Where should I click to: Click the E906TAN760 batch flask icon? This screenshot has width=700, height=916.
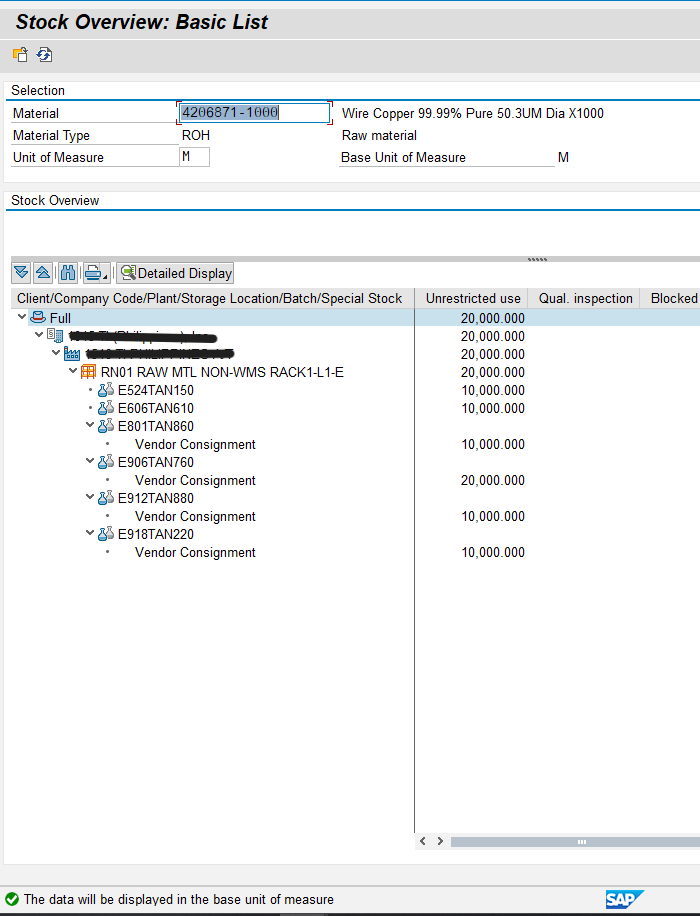(x=106, y=462)
